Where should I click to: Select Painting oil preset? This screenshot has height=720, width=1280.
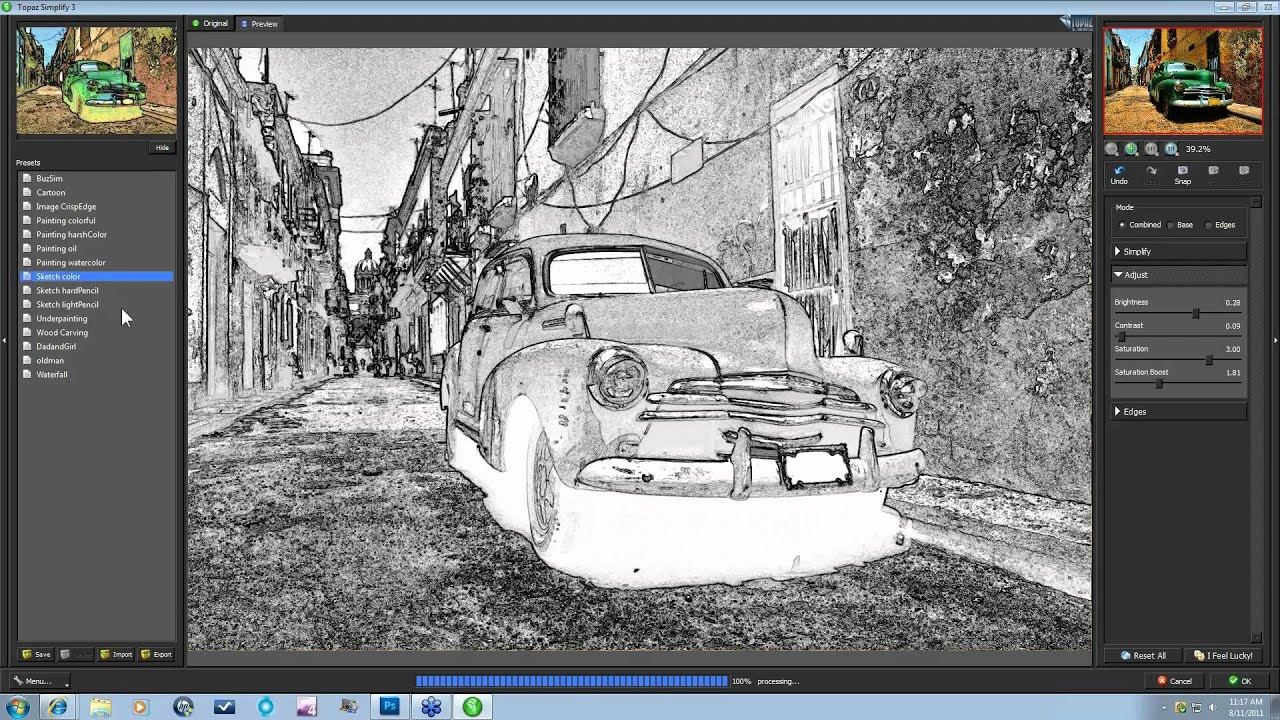pyautogui.click(x=96, y=248)
